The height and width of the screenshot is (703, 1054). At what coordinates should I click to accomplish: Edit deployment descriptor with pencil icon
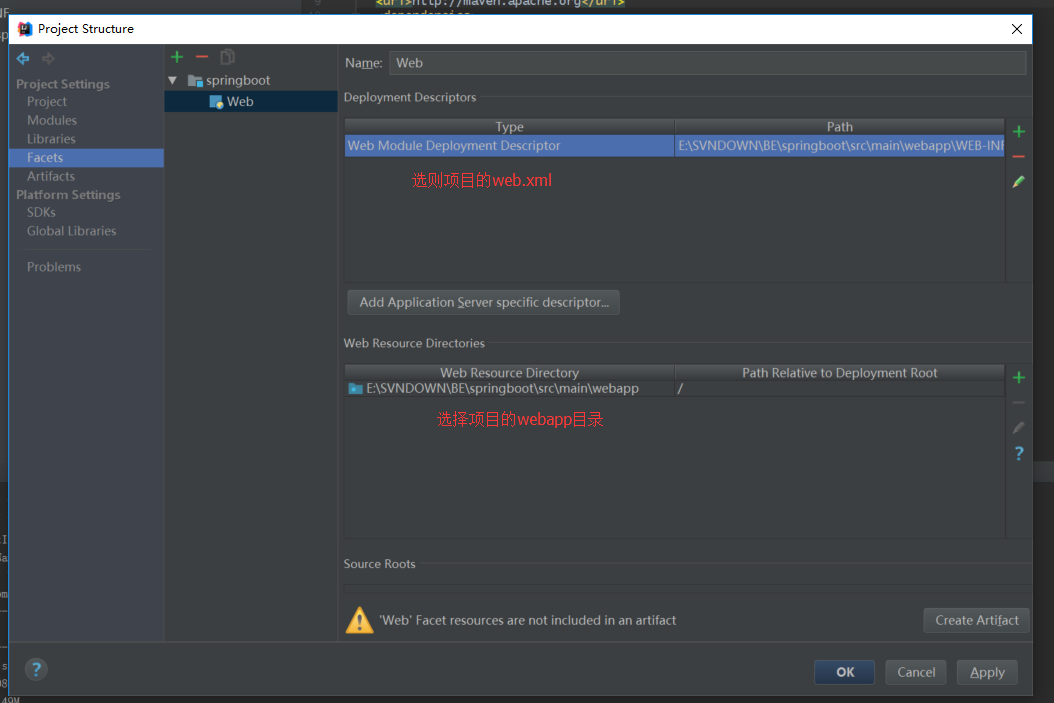click(1019, 181)
